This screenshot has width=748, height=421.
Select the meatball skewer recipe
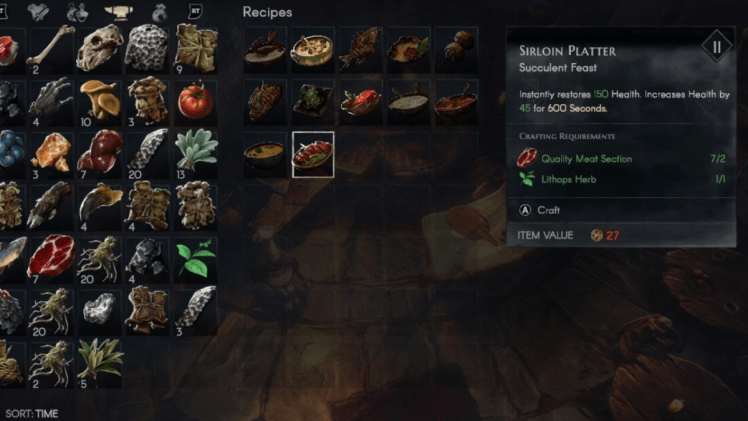(457, 50)
